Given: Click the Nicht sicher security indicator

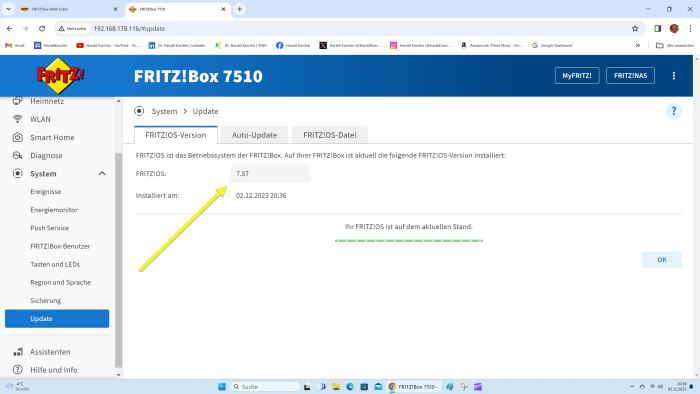Looking at the screenshot, I should coord(72,29).
